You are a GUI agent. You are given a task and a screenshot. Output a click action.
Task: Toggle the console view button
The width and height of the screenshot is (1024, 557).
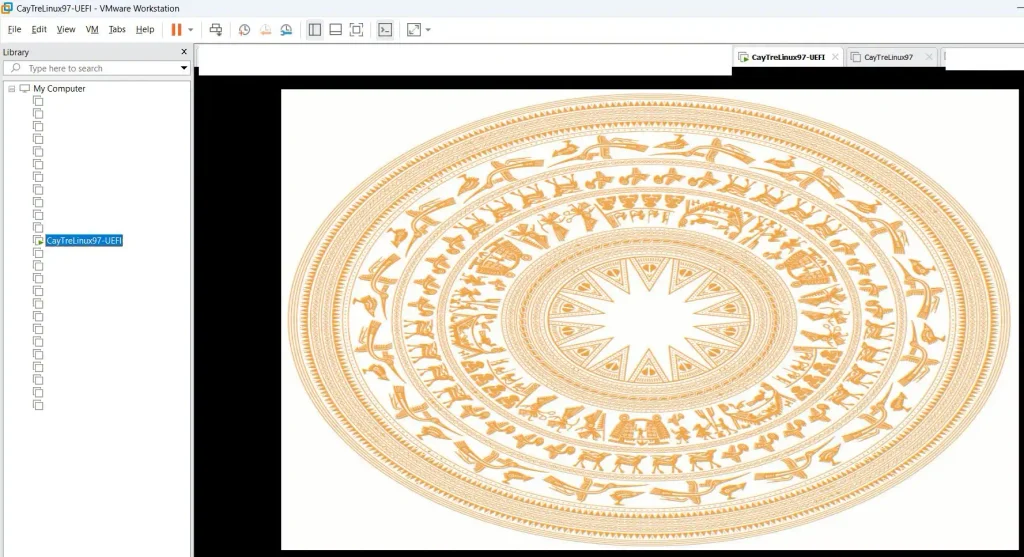(x=385, y=29)
